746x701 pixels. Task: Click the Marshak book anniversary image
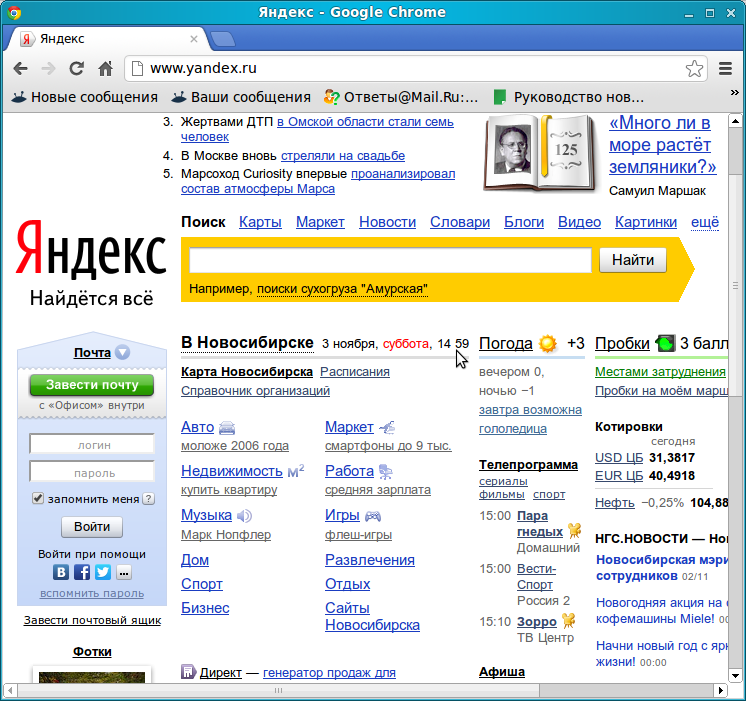click(x=540, y=153)
